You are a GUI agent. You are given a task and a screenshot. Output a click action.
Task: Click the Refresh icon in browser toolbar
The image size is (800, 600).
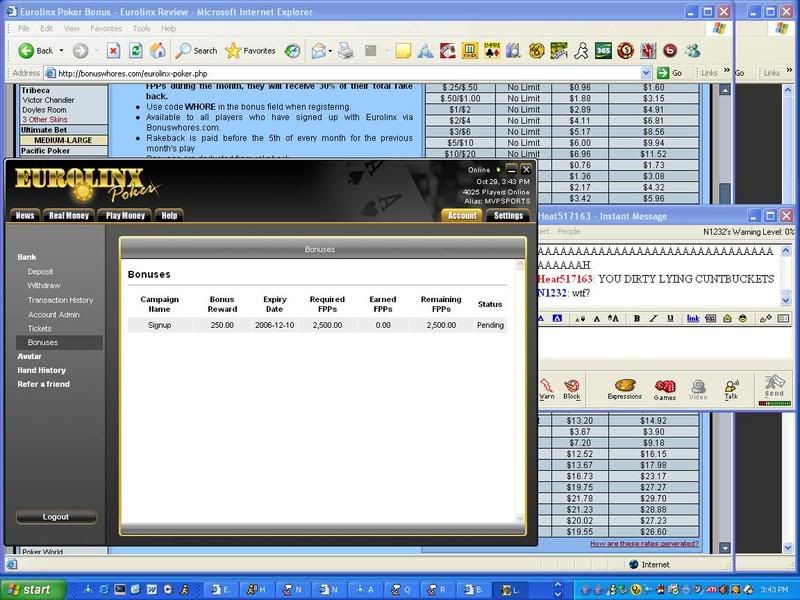point(135,50)
